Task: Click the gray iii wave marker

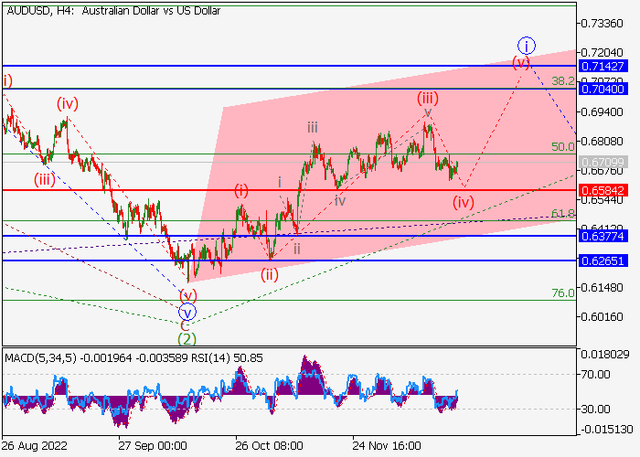Action: point(313,127)
